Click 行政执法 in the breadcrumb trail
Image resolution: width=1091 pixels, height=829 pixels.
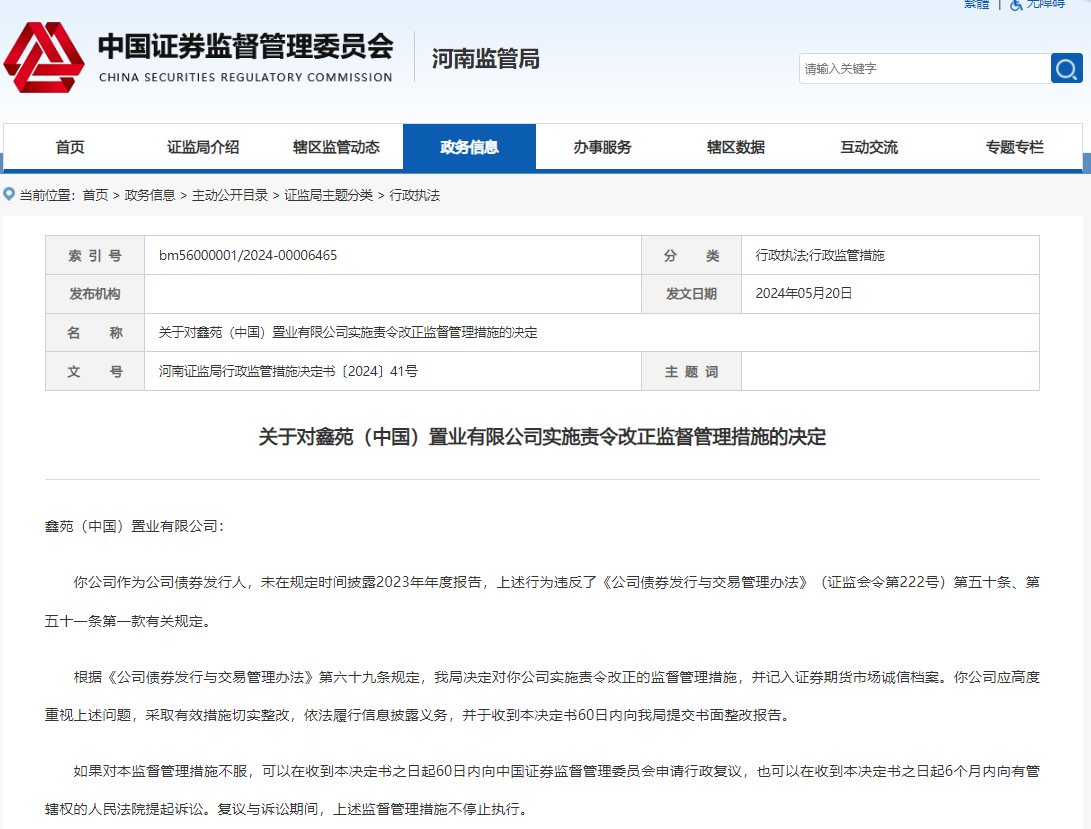(415, 195)
